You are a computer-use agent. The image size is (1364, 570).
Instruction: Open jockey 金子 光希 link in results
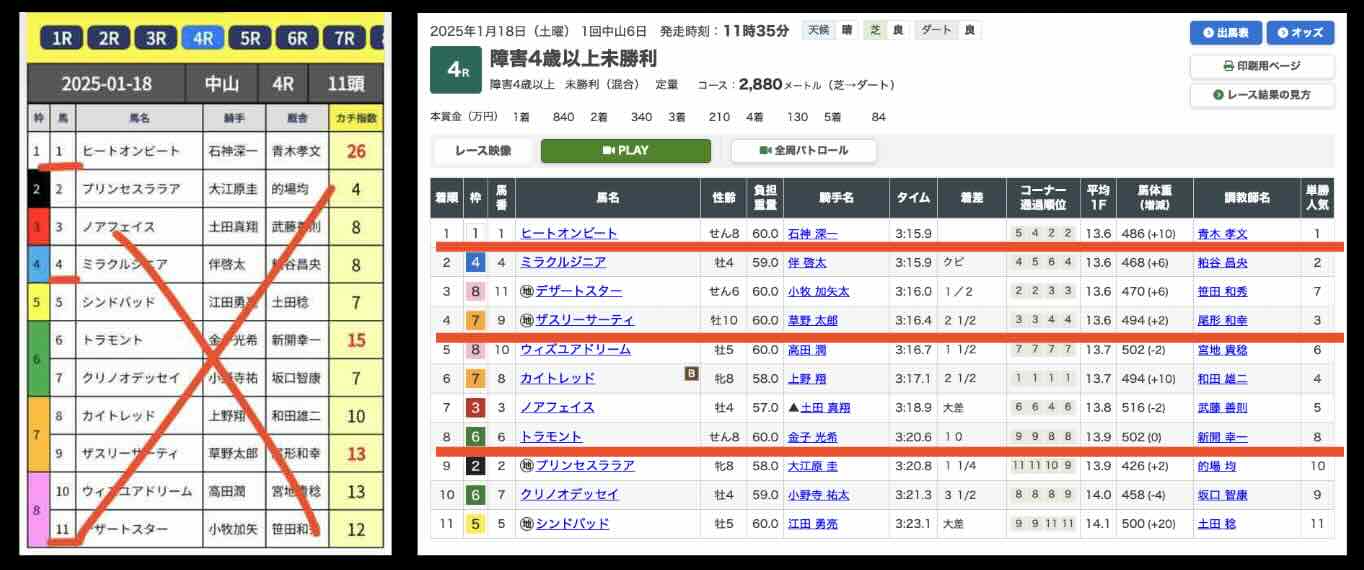(812, 436)
